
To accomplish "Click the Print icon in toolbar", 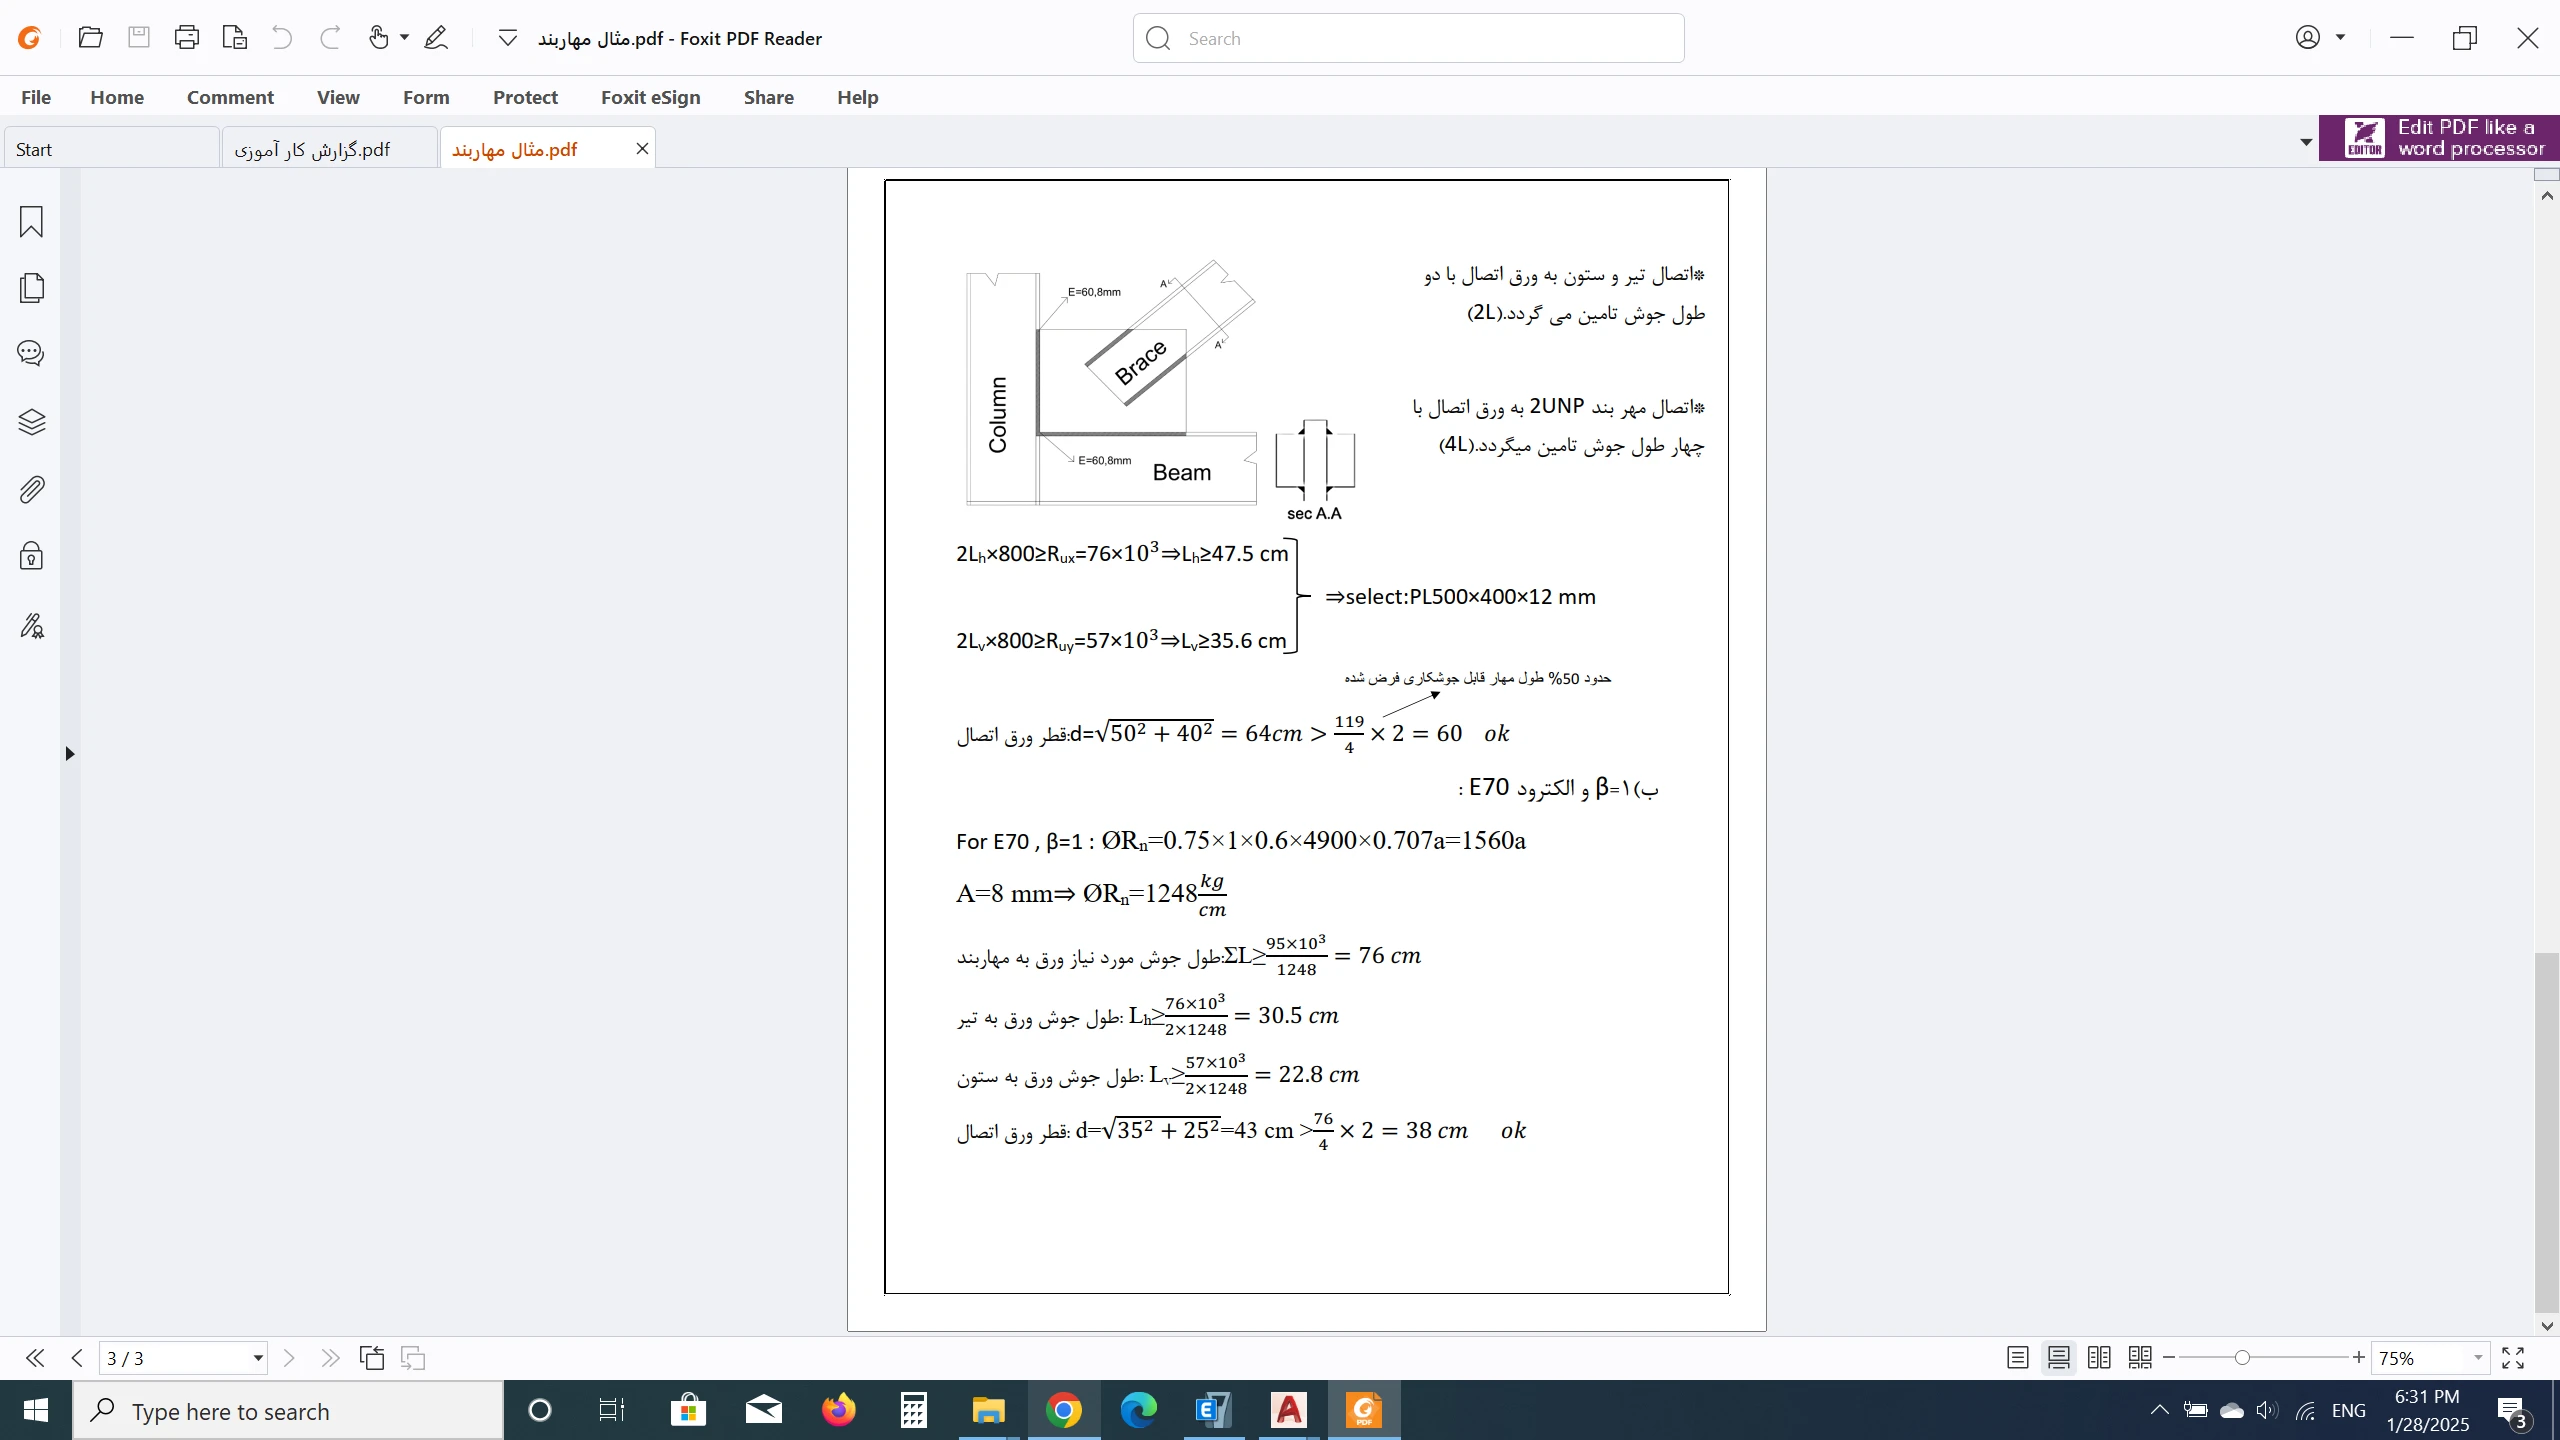I will [186, 38].
